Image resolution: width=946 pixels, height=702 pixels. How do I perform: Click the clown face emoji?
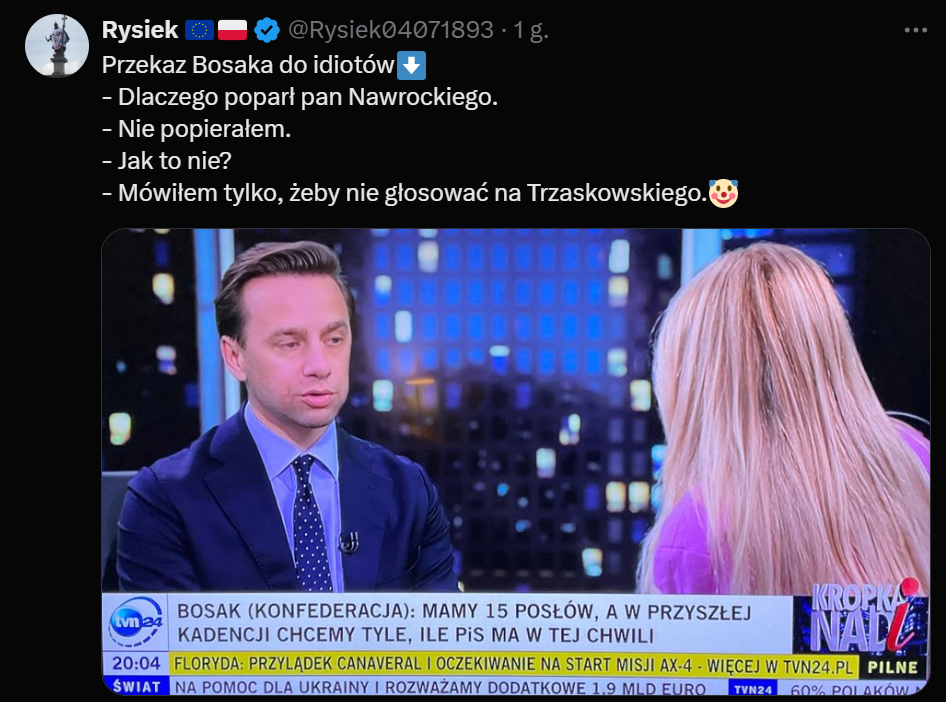click(x=723, y=193)
